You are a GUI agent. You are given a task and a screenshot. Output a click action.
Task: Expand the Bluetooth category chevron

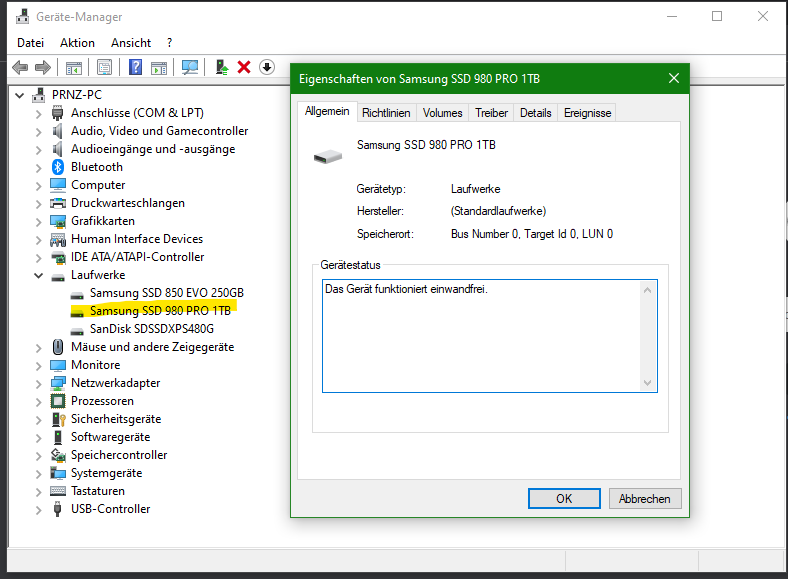pyautogui.click(x=38, y=167)
